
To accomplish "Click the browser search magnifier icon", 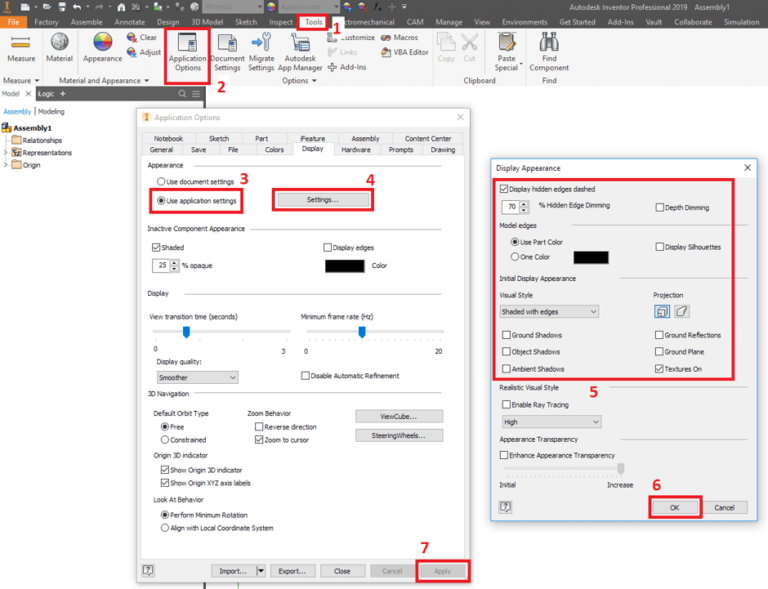I will [182, 94].
